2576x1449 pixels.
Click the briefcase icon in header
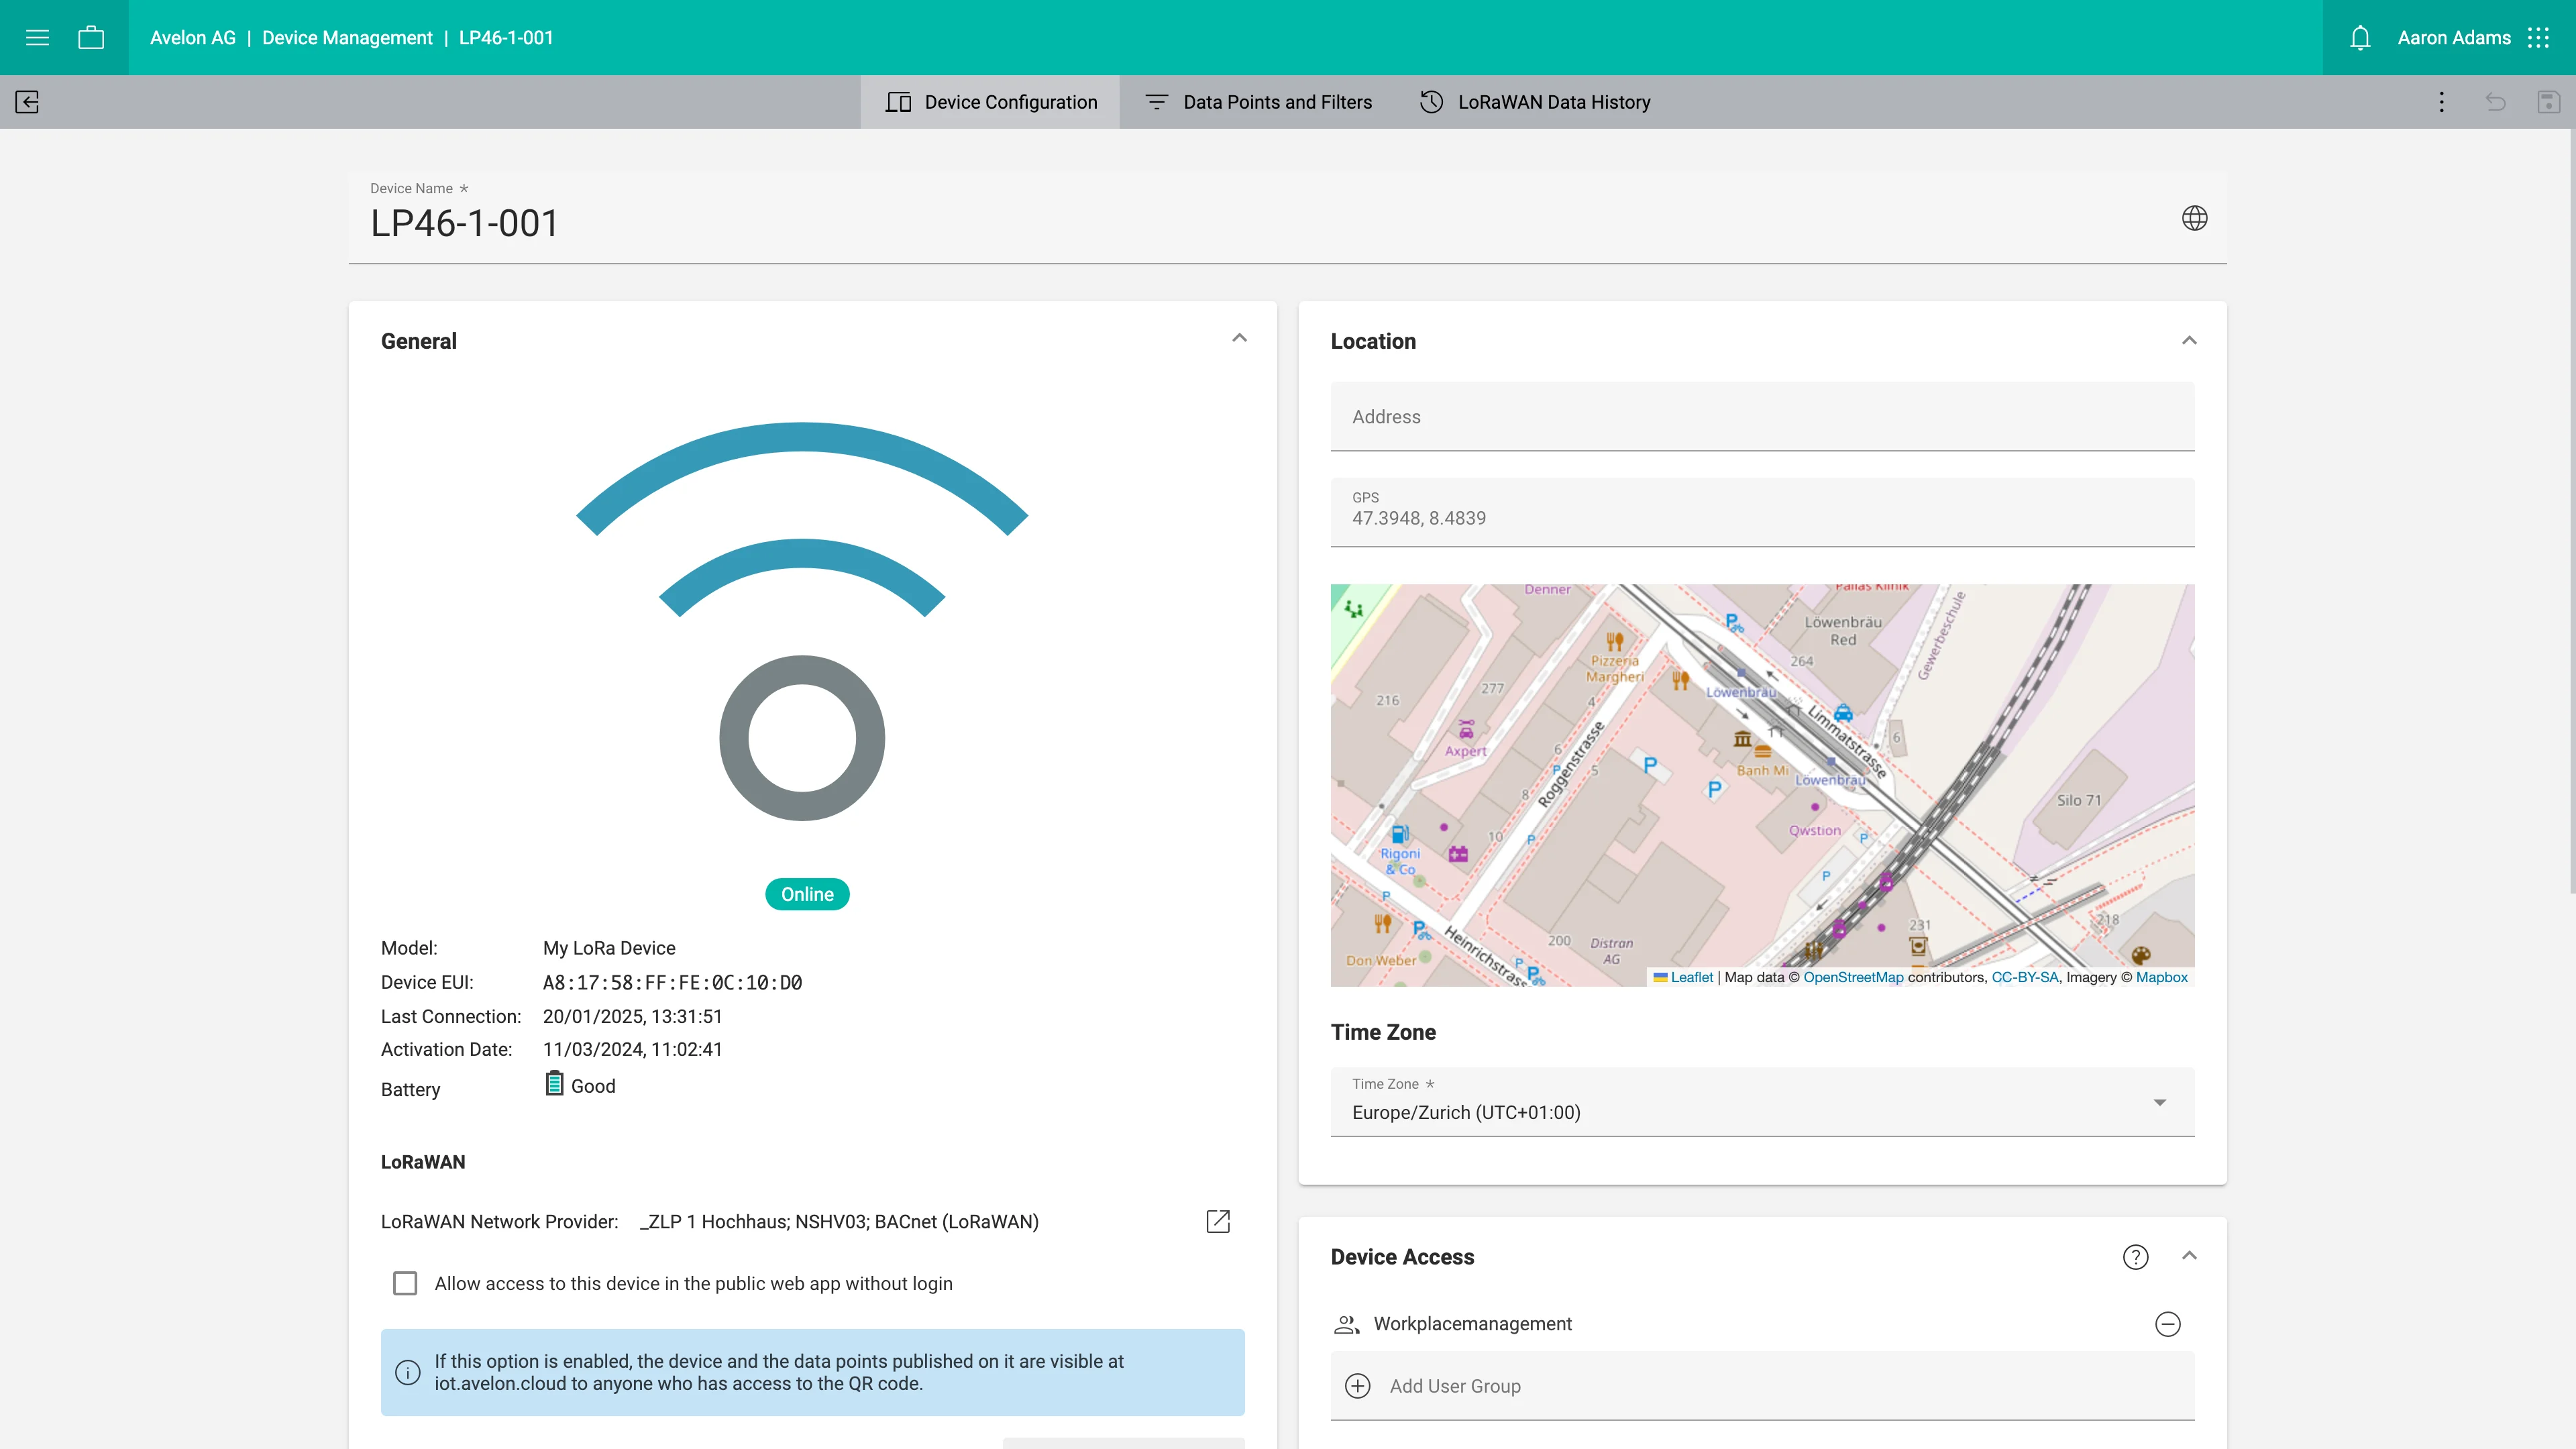(x=91, y=38)
